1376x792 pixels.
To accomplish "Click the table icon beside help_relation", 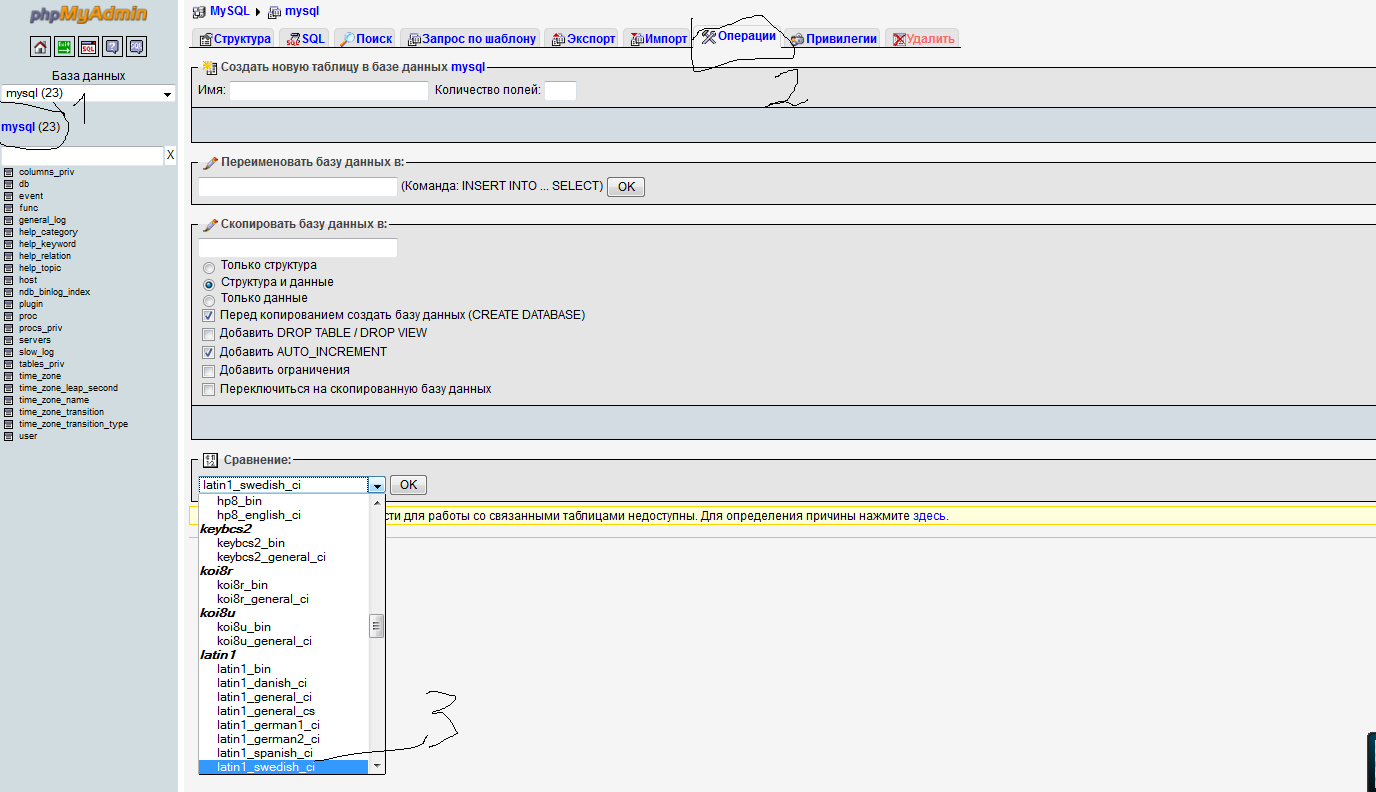I will tap(9, 256).
